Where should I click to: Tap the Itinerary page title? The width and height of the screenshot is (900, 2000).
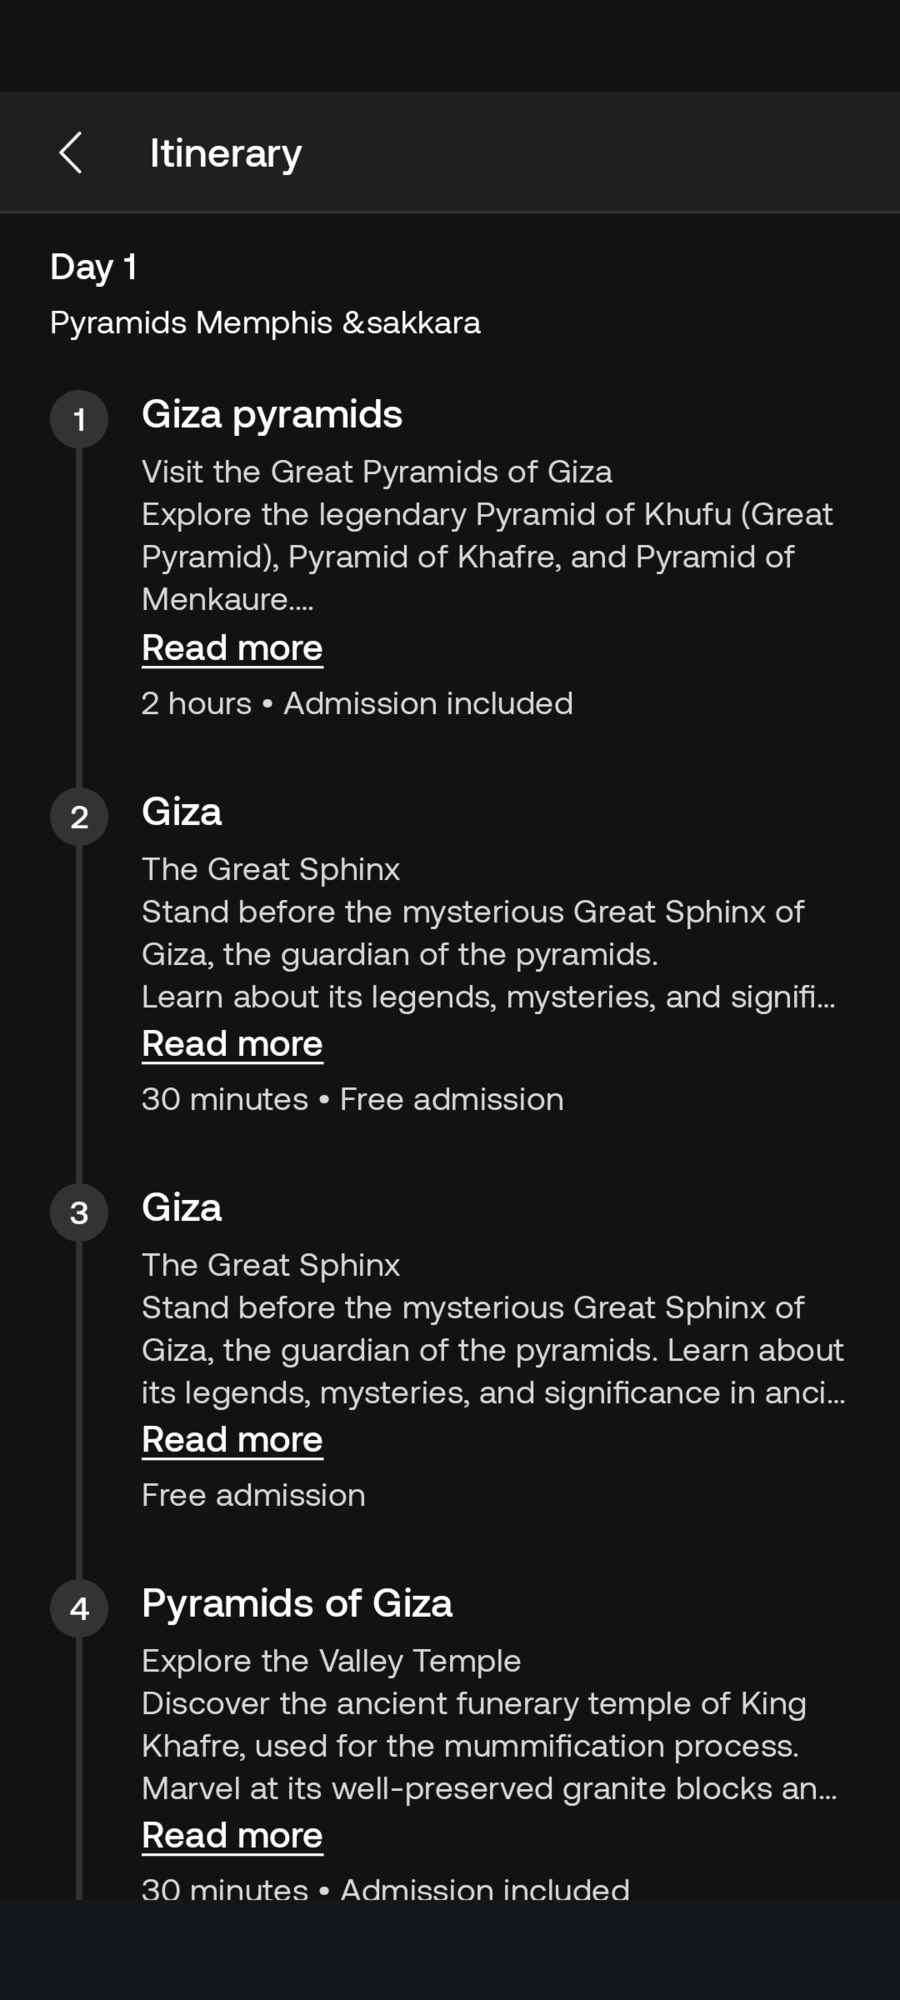click(x=226, y=153)
